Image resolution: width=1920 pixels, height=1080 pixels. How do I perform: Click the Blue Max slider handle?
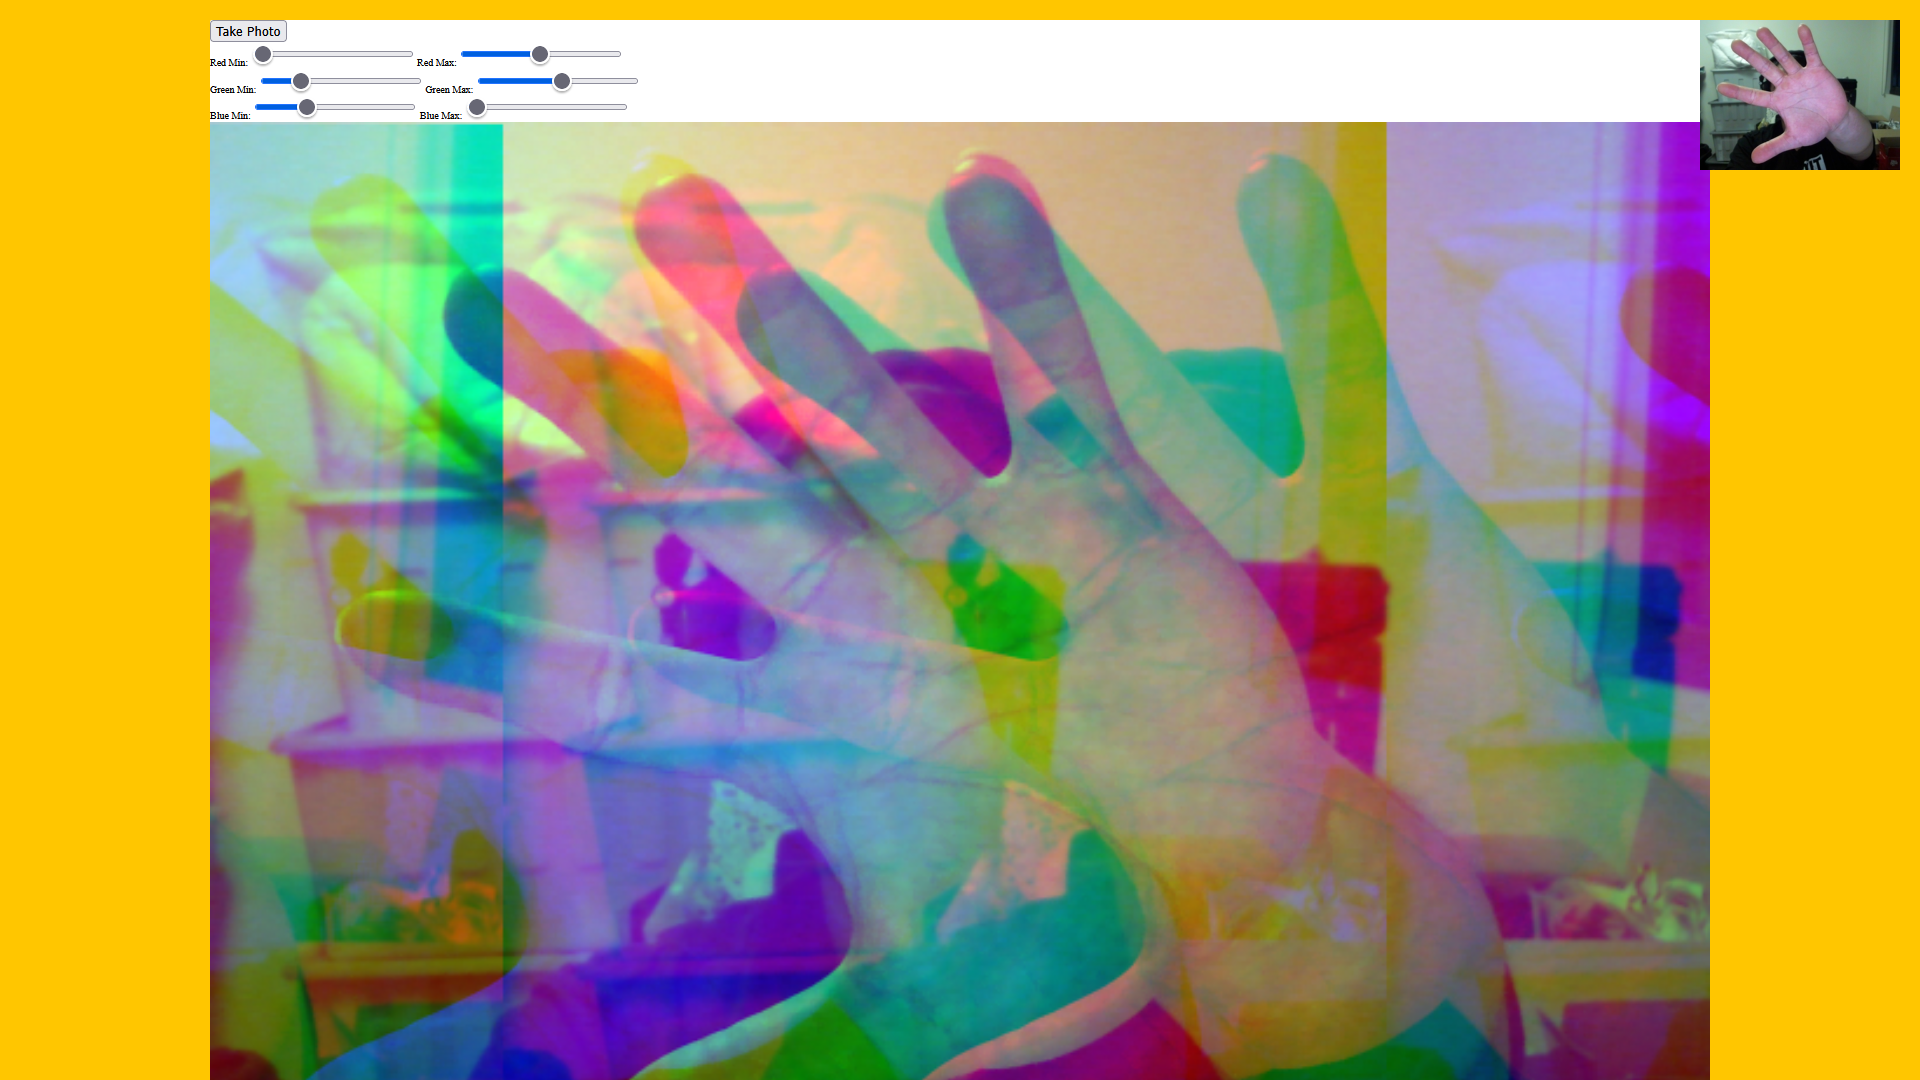(477, 107)
